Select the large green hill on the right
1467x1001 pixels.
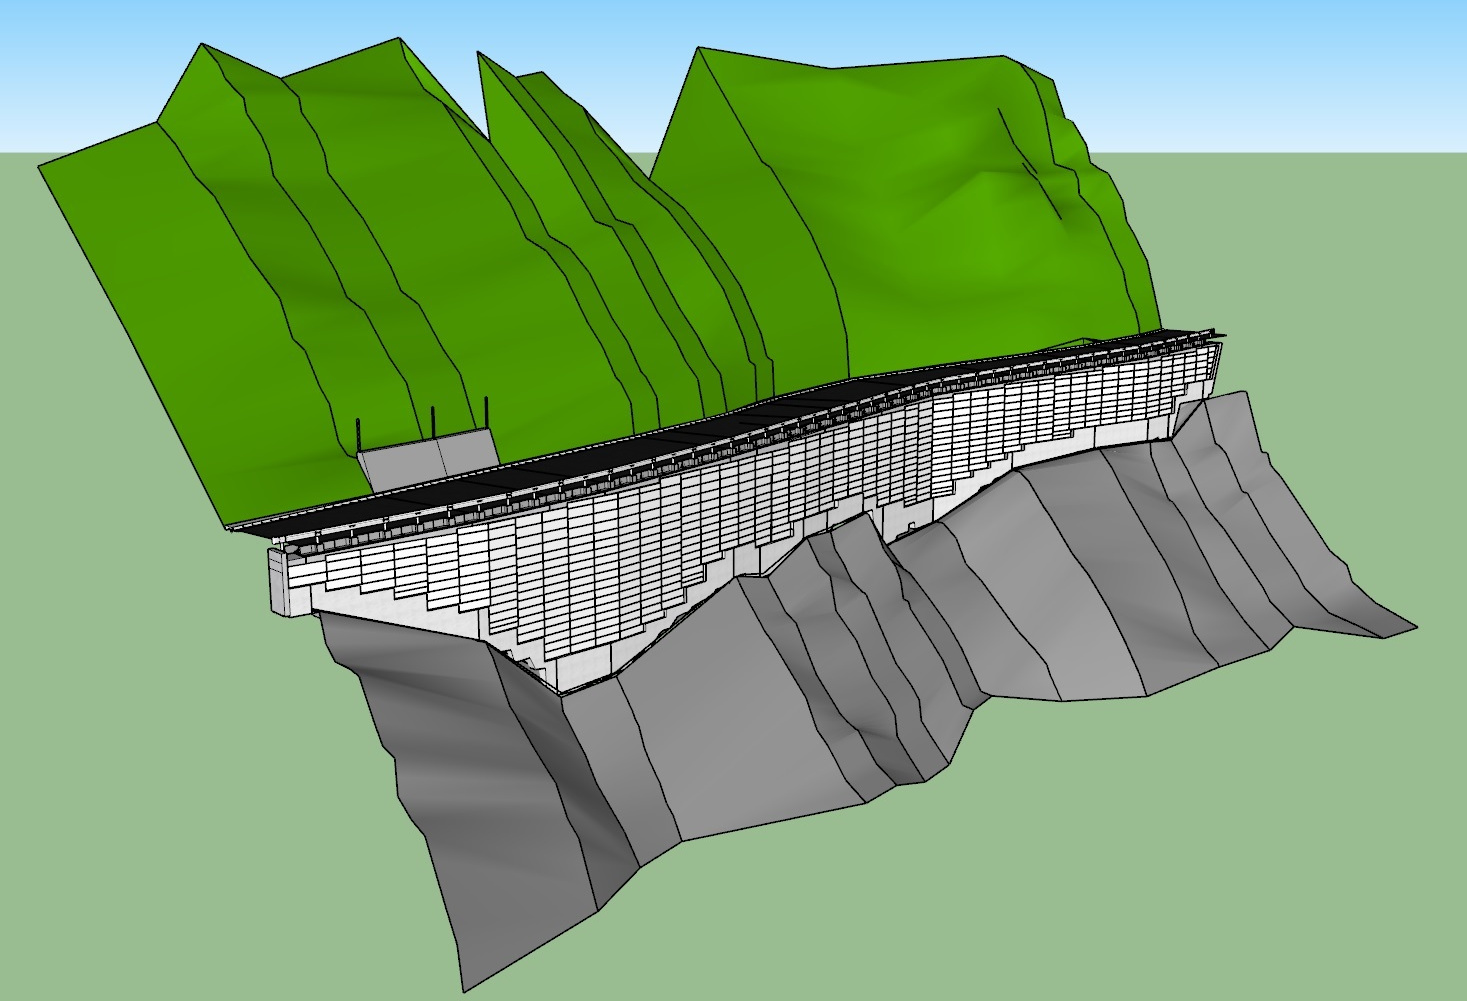coord(900,200)
